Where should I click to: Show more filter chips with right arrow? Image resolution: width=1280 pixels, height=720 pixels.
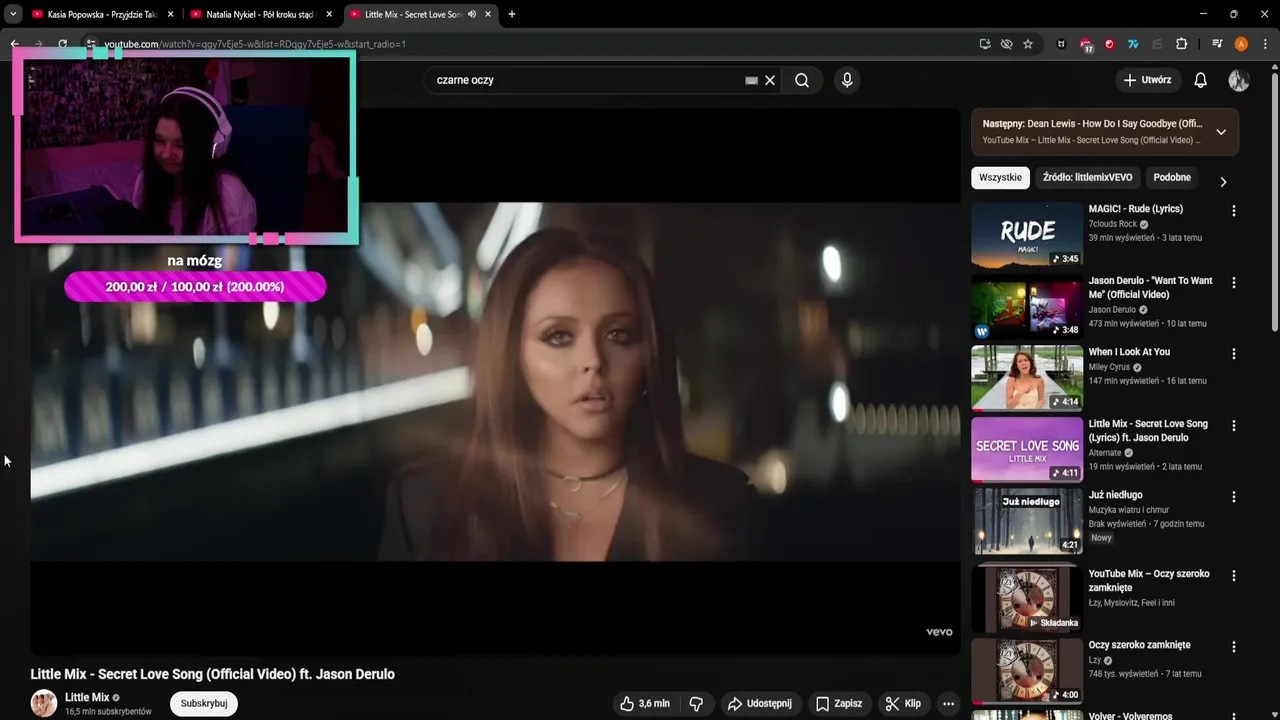click(x=1222, y=181)
